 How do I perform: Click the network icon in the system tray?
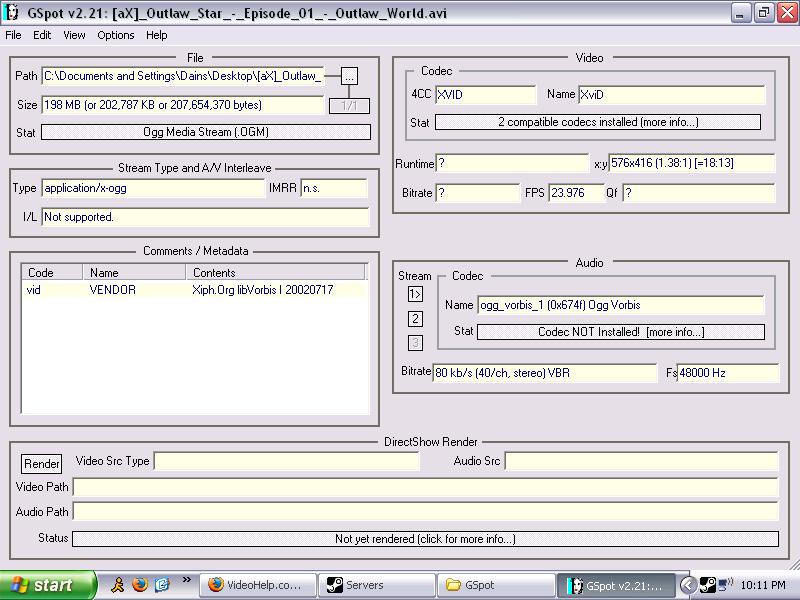pos(725,584)
